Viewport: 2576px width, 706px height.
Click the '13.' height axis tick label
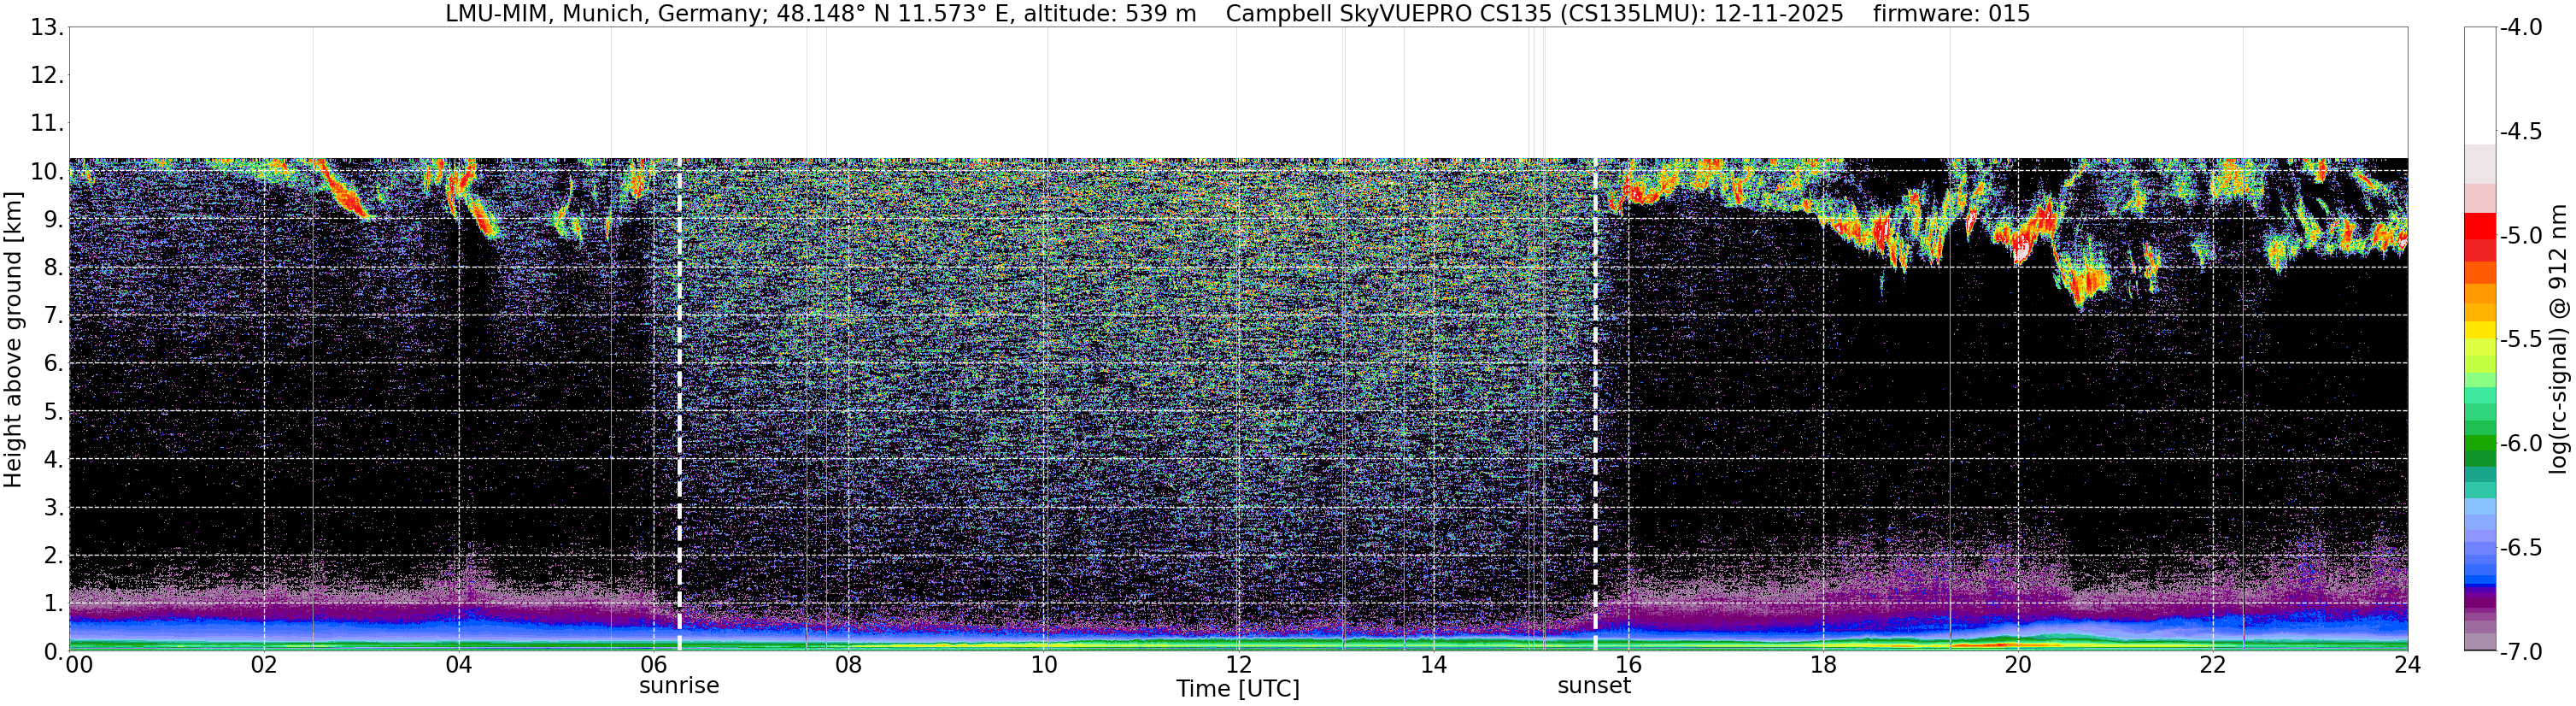pos(46,27)
